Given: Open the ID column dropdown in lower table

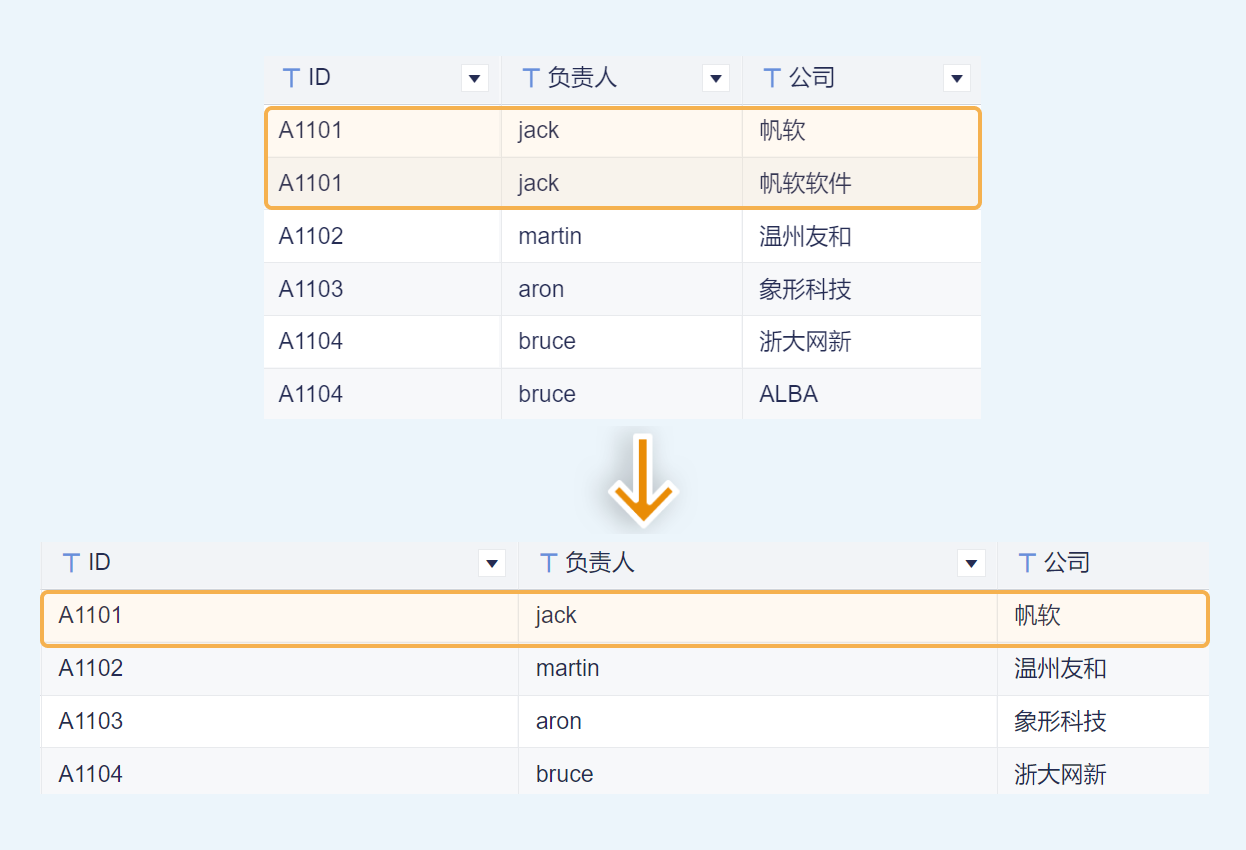Looking at the screenshot, I should coord(492,564).
